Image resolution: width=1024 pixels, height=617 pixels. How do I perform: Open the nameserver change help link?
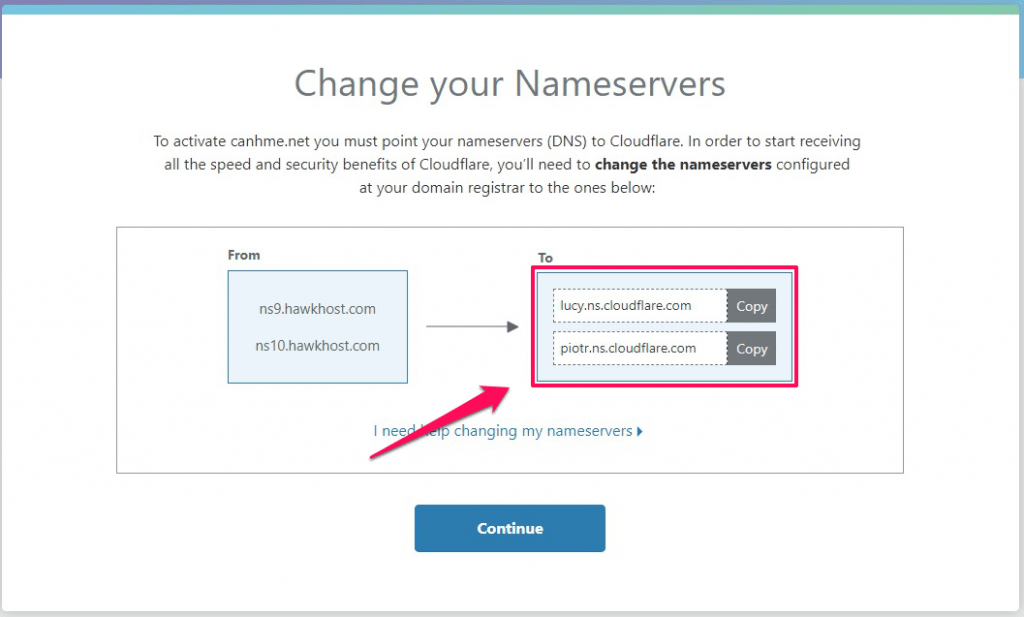click(503, 431)
